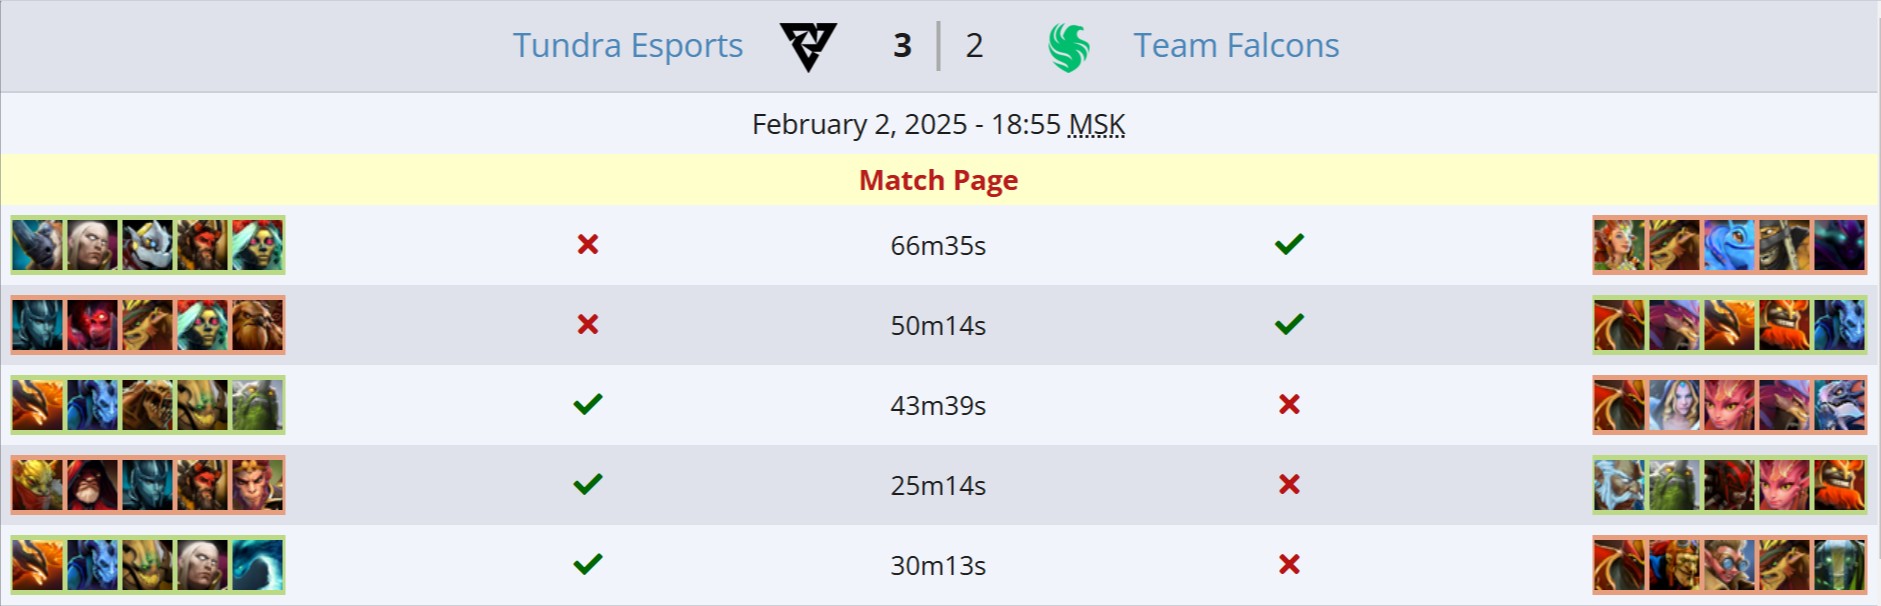Click Crystal Maiden icon in 43m39s game
Screen dimensions: 1881x606
[x=1674, y=405]
